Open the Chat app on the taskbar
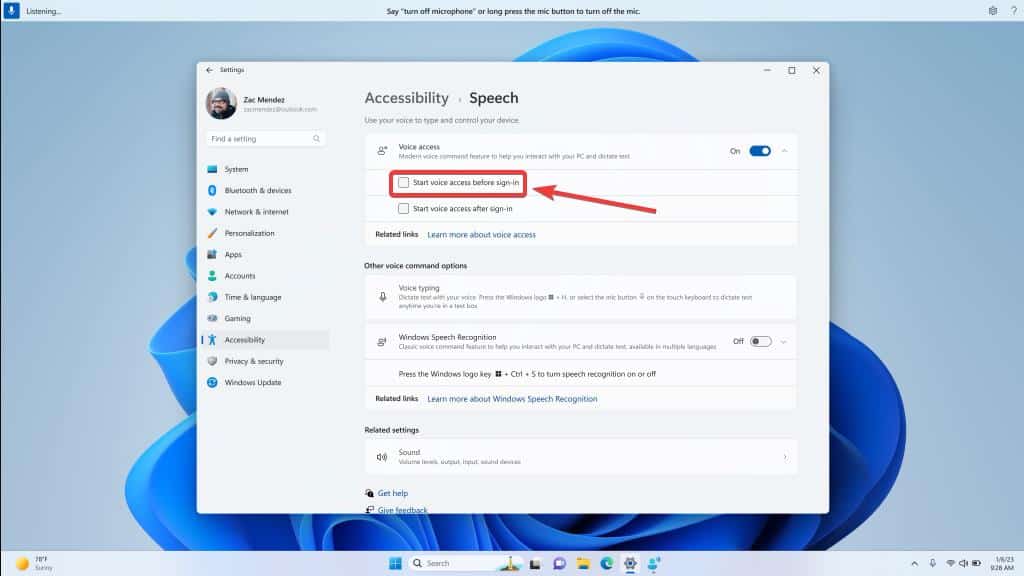This screenshot has height=576, width=1024. click(x=559, y=564)
